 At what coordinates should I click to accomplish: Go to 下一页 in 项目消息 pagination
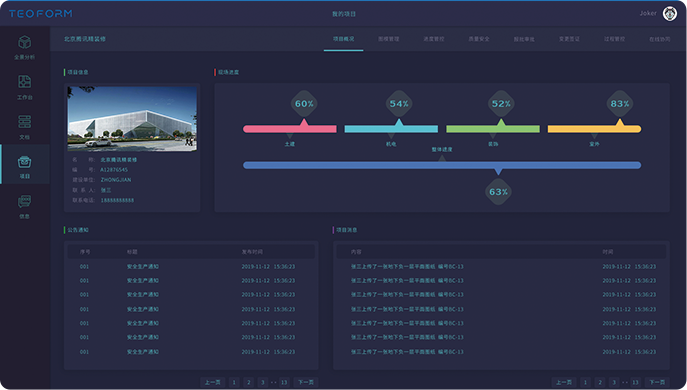657,382
